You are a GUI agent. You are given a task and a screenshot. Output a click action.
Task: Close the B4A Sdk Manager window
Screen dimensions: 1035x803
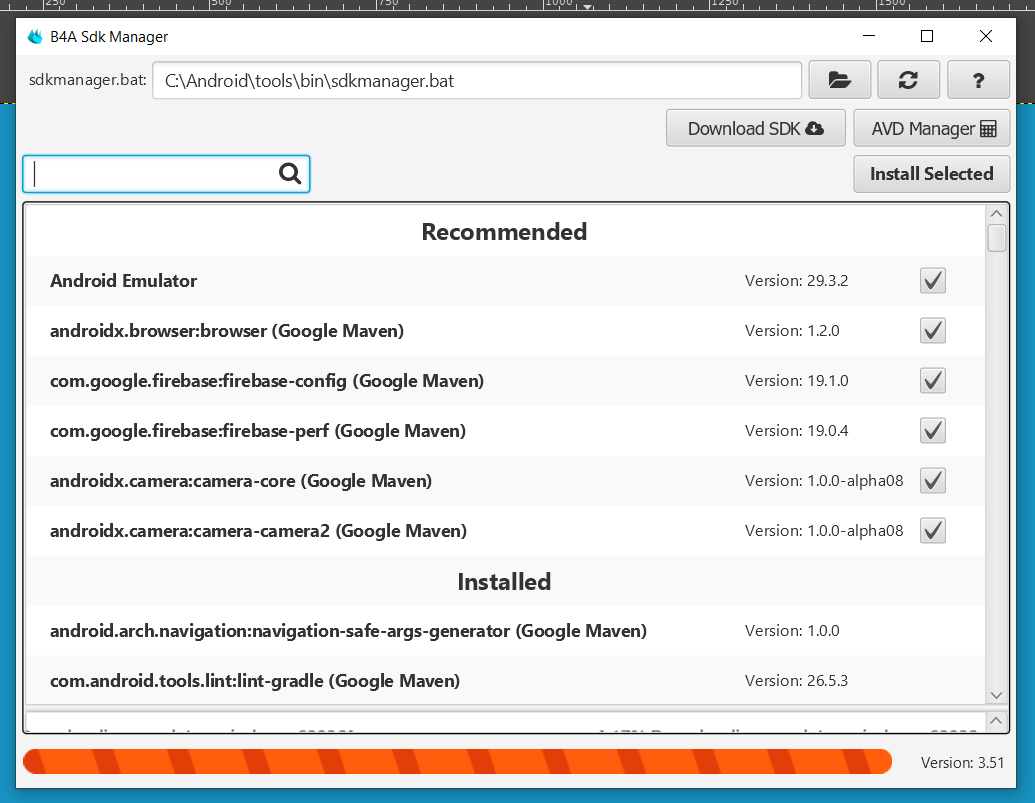tap(985, 36)
